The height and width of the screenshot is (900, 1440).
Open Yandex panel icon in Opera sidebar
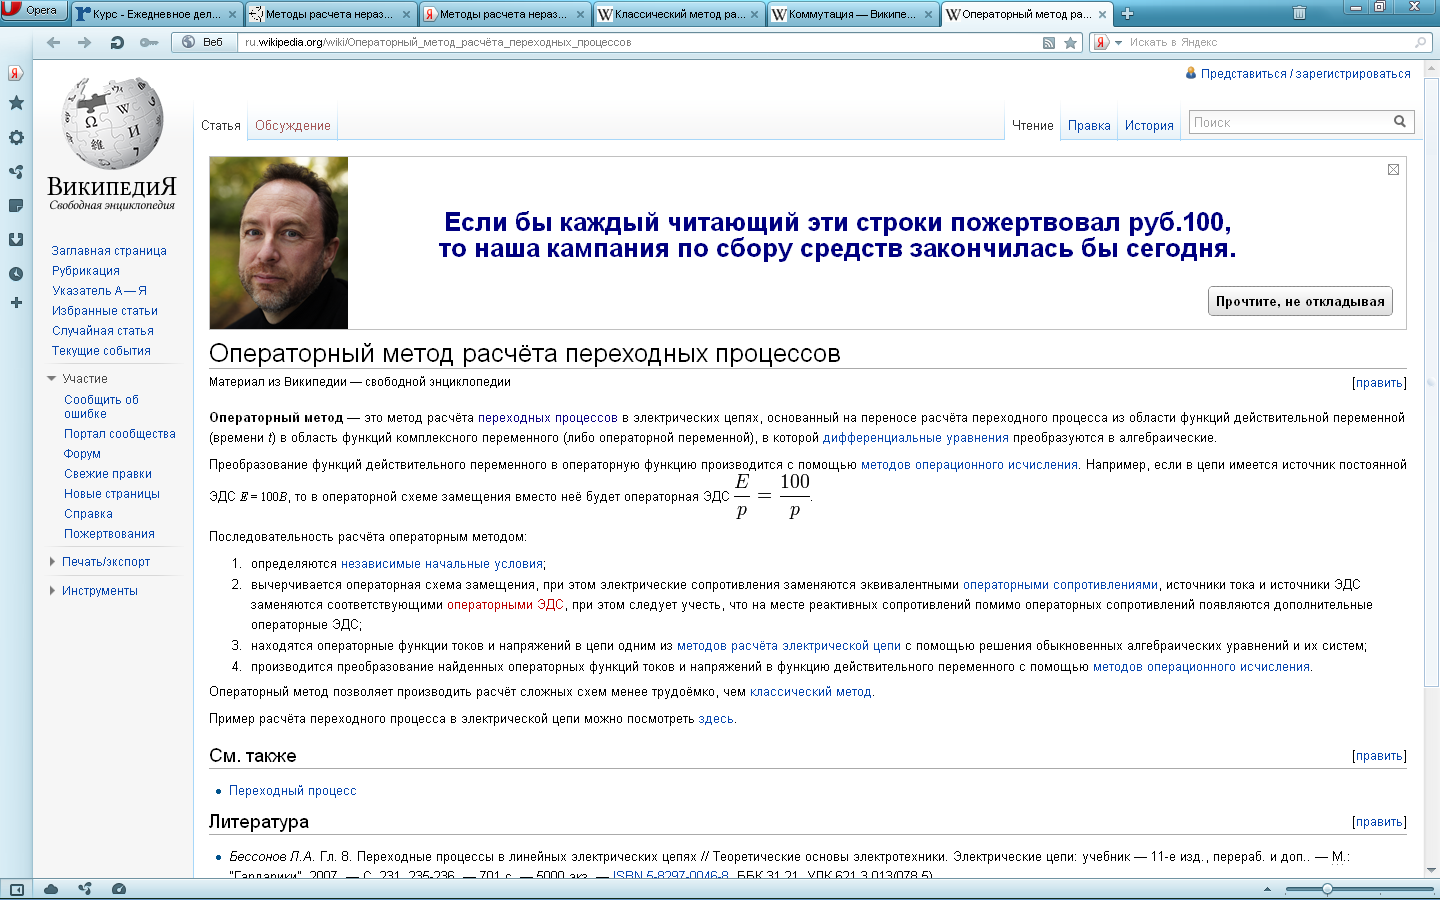(x=15, y=73)
